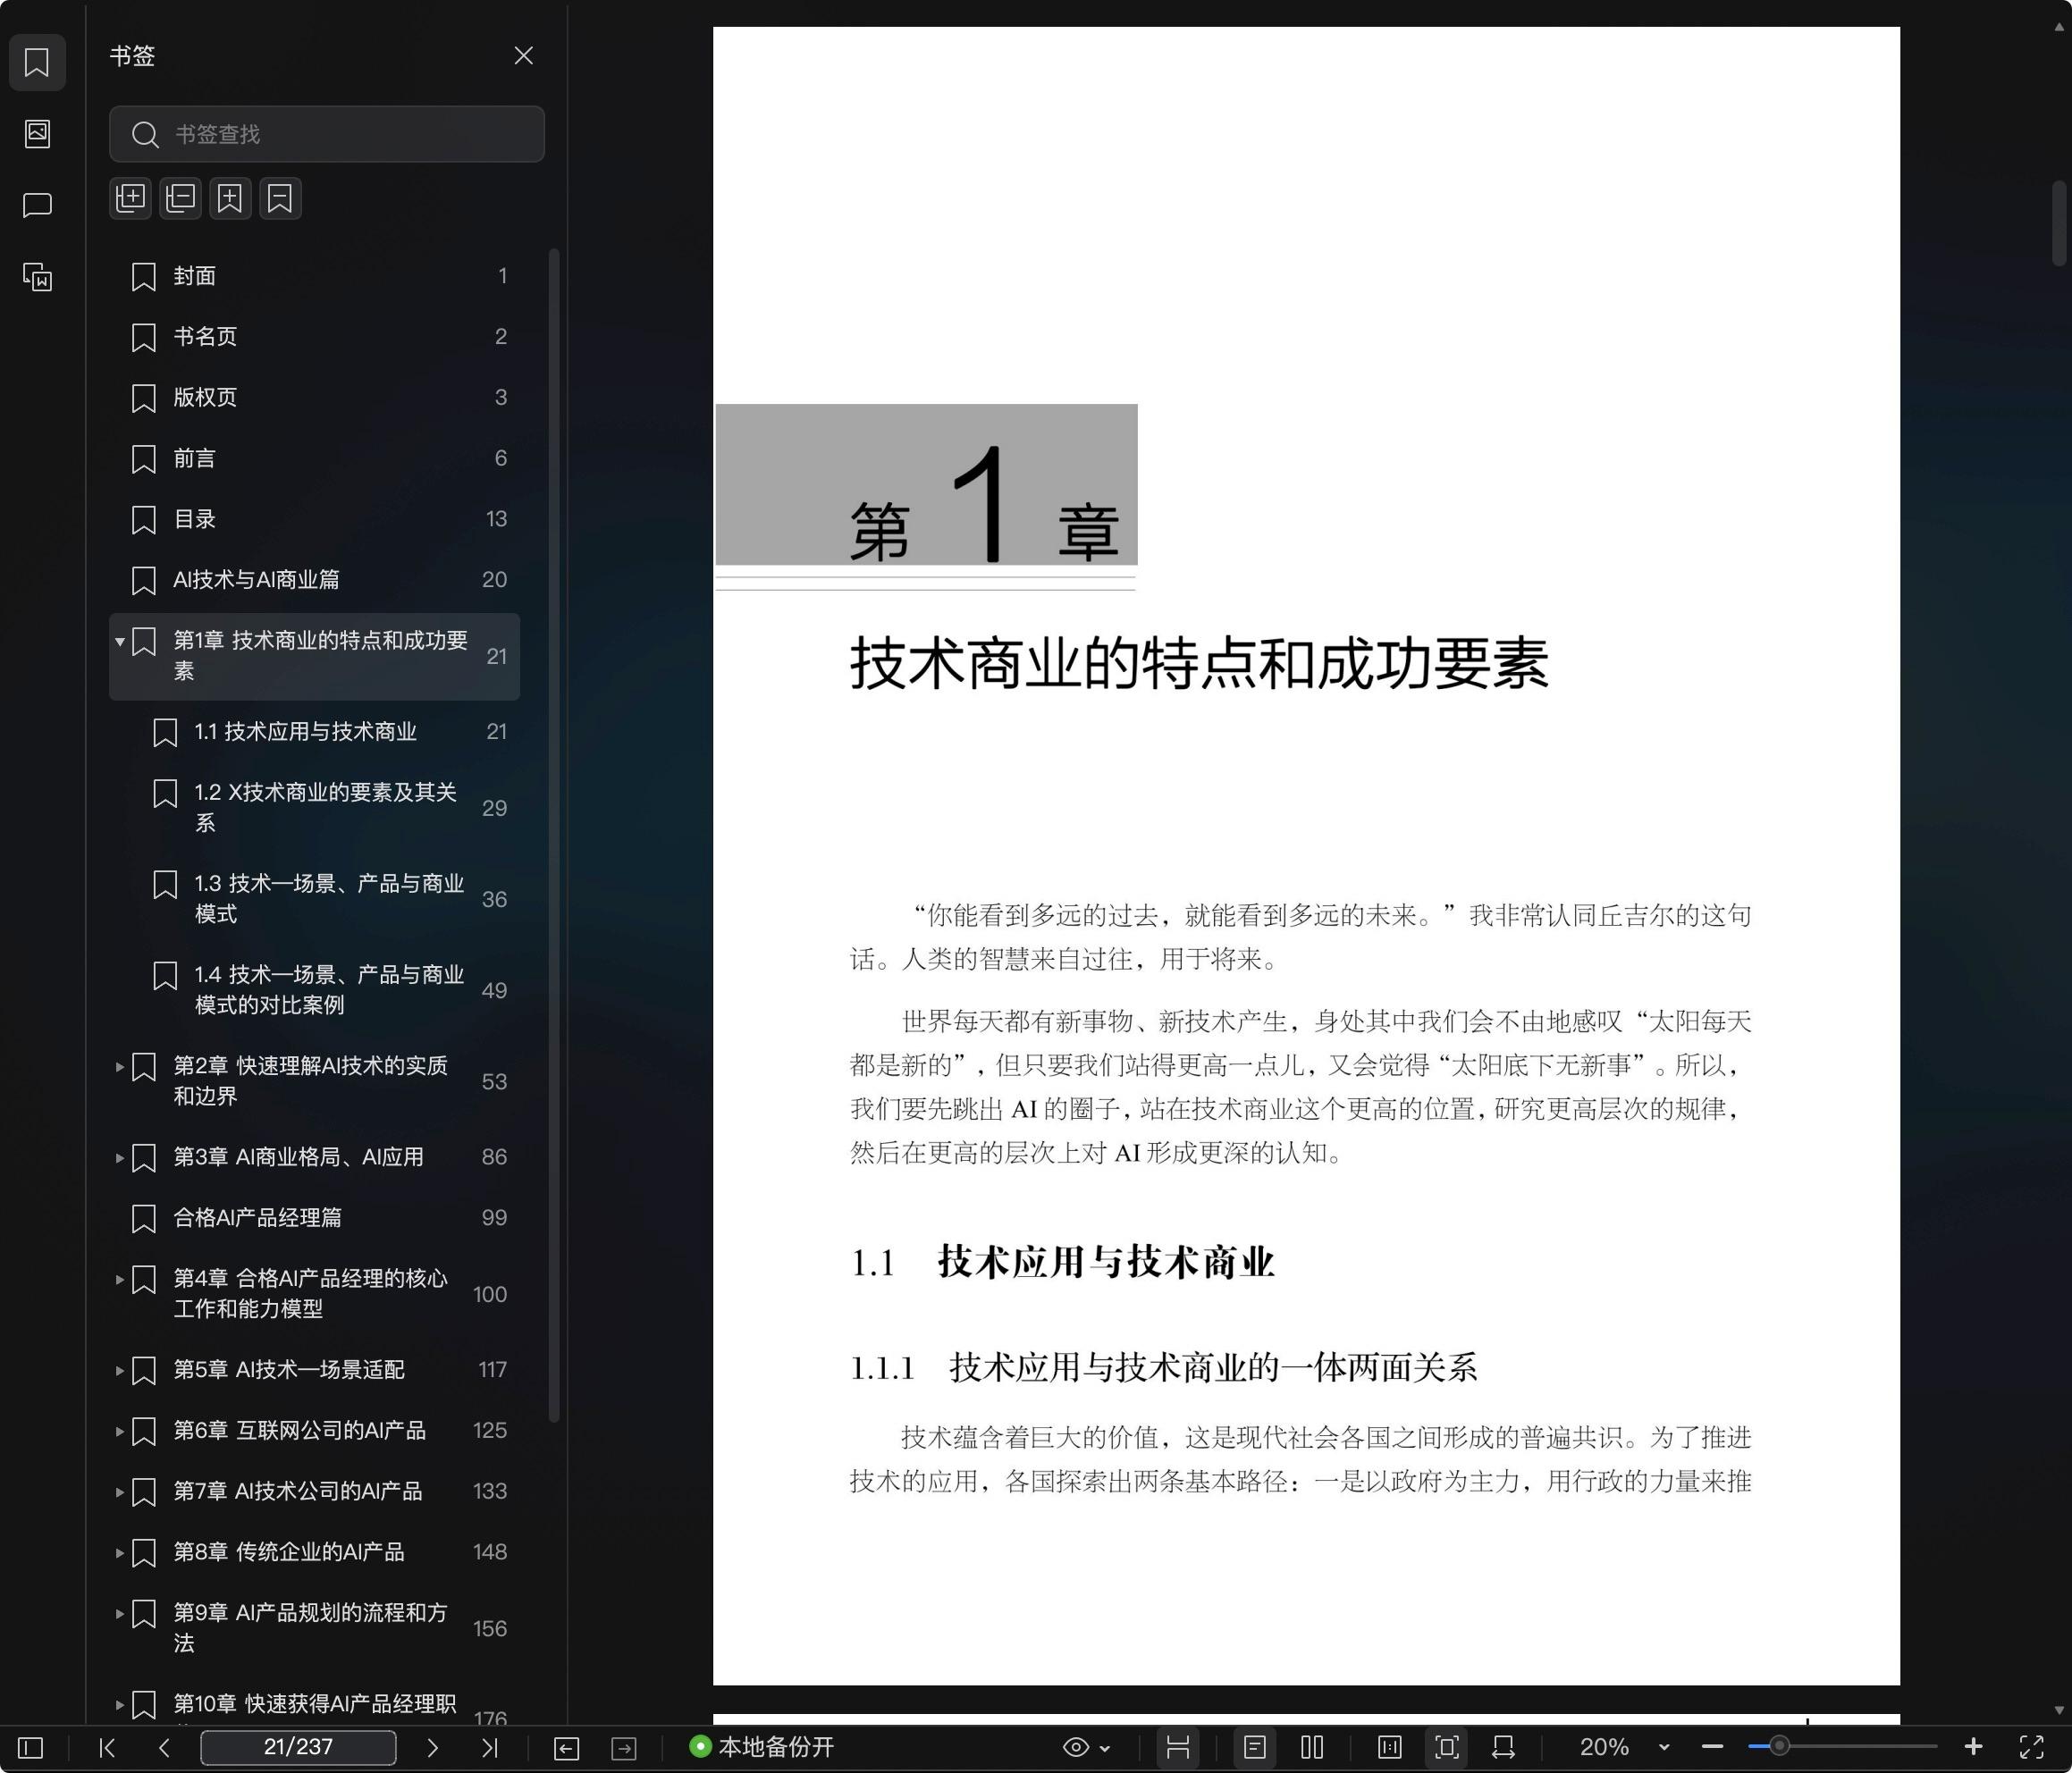Select single page view icon
This screenshot has width=2072, height=1773.
click(x=1255, y=1748)
